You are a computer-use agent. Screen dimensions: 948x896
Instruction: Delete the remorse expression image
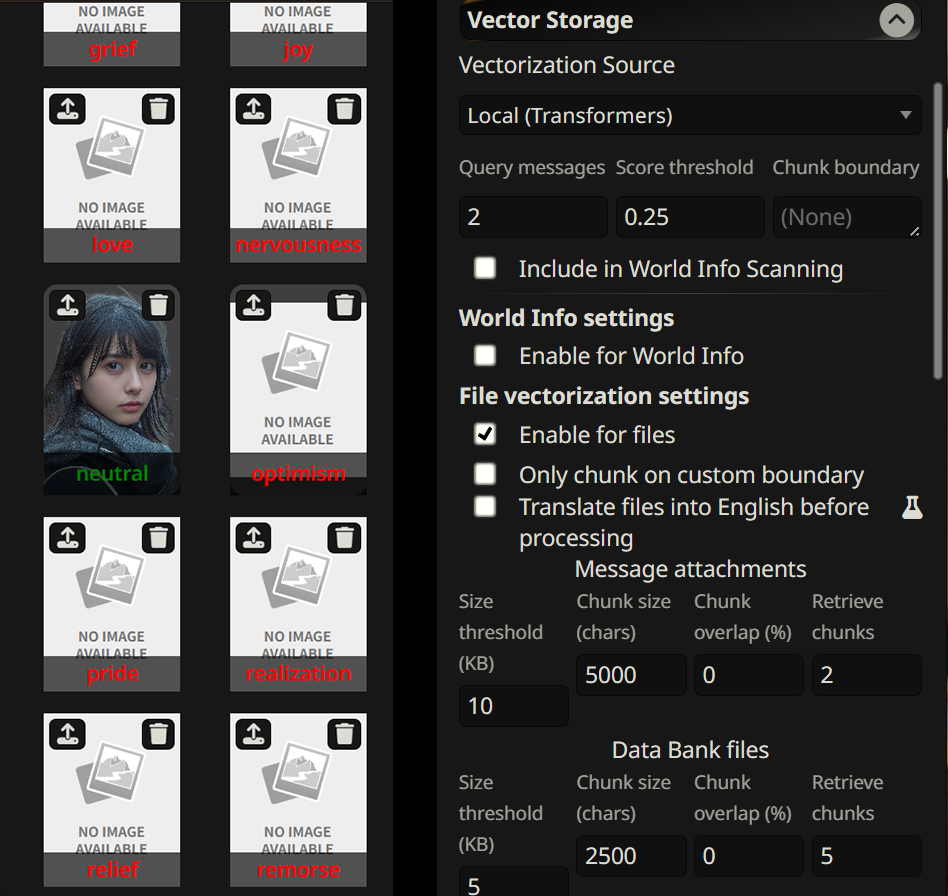coord(345,734)
